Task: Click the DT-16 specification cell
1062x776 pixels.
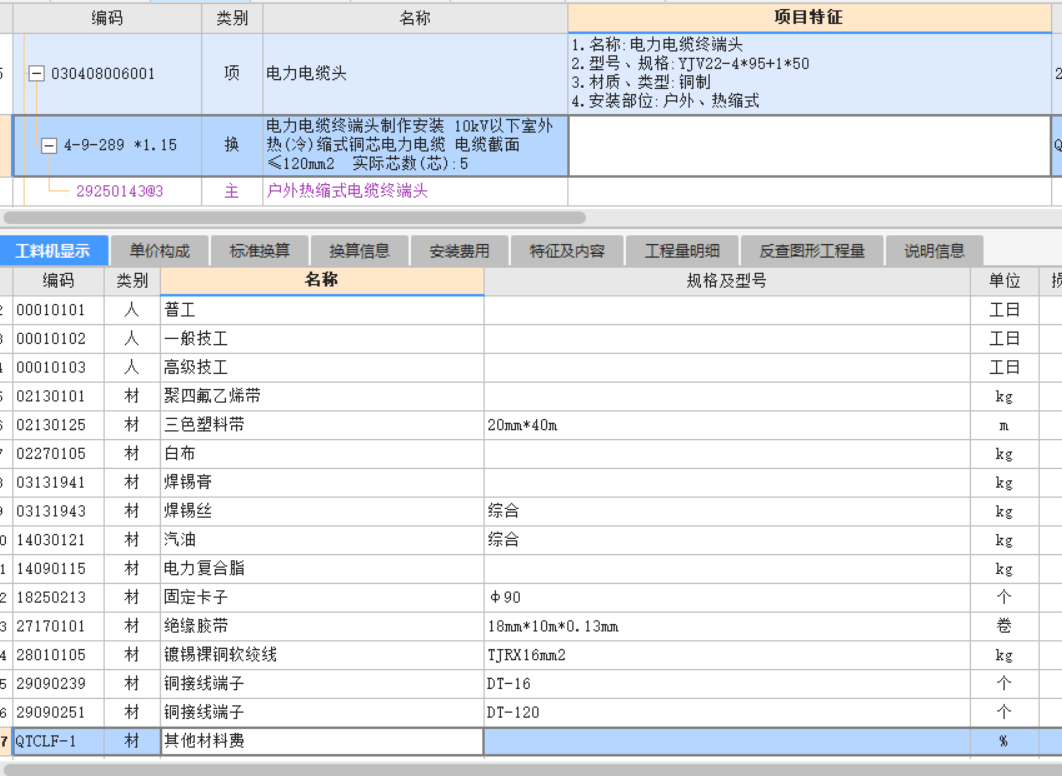Action: [x=727, y=683]
